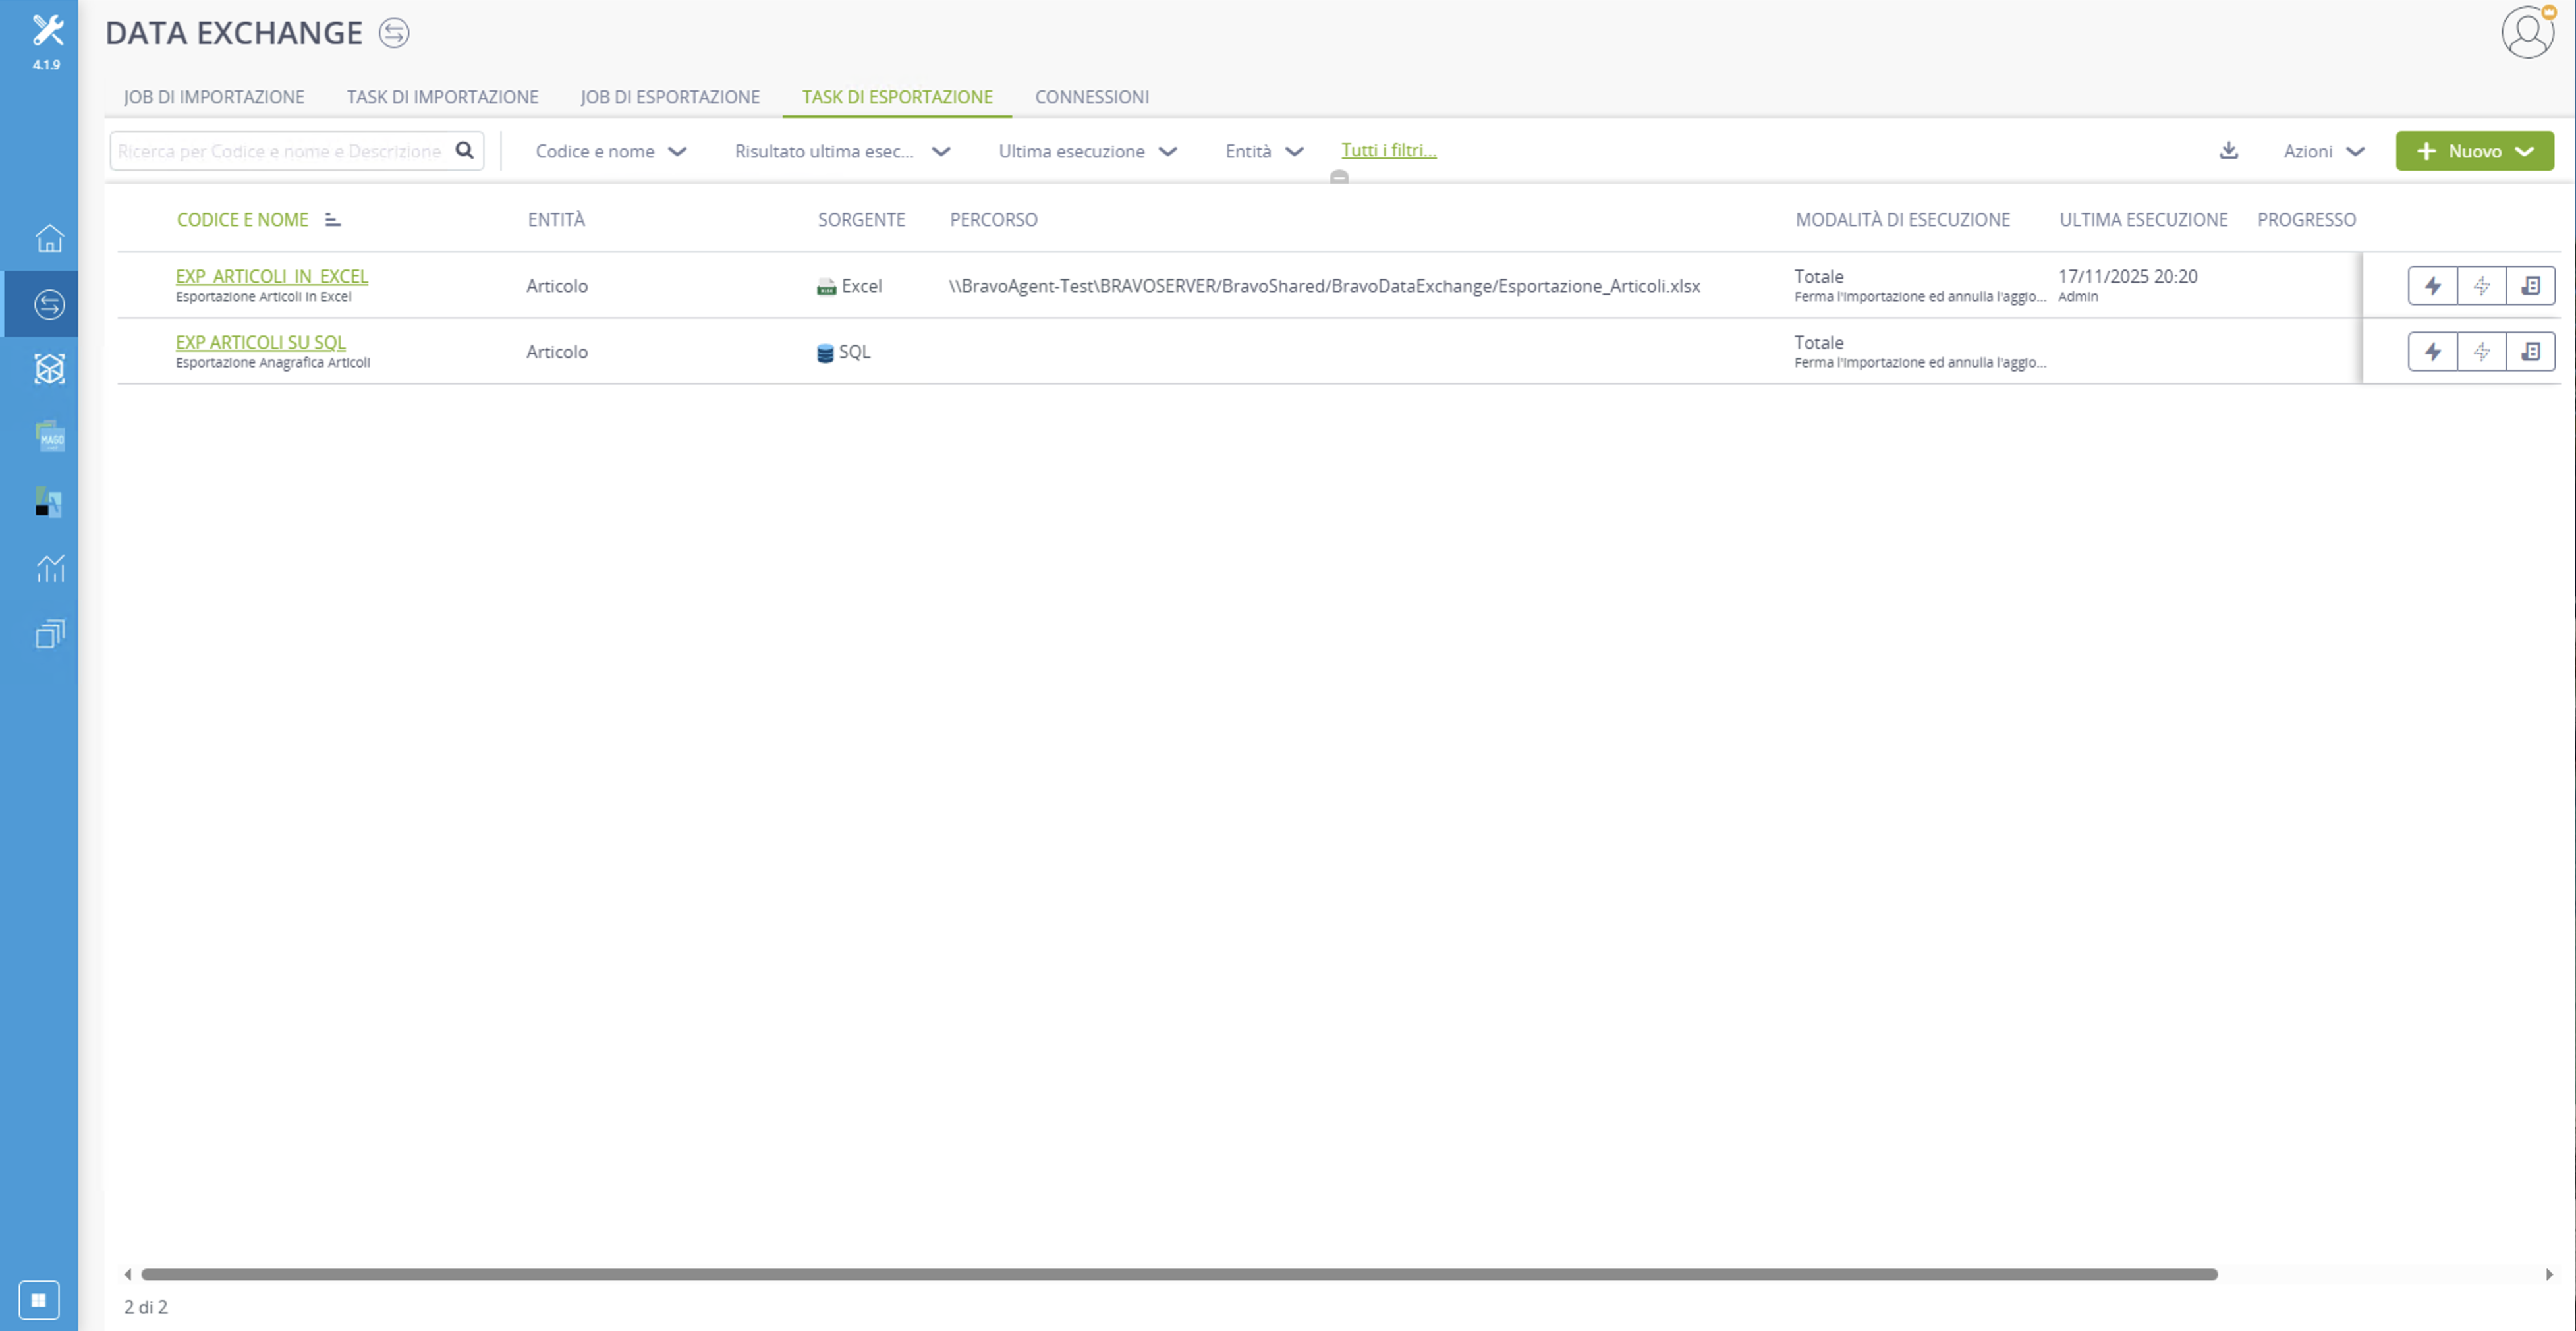Image resolution: width=2576 pixels, height=1331 pixels.
Task: Click the download export icon
Action: tap(2229, 151)
